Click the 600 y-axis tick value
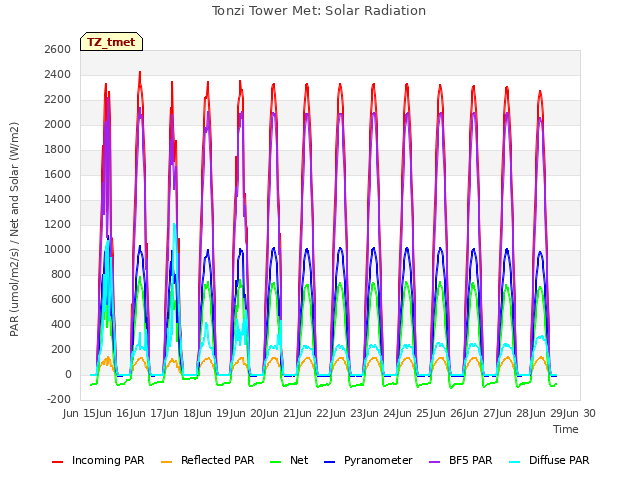The image size is (640, 480). tap(61, 300)
